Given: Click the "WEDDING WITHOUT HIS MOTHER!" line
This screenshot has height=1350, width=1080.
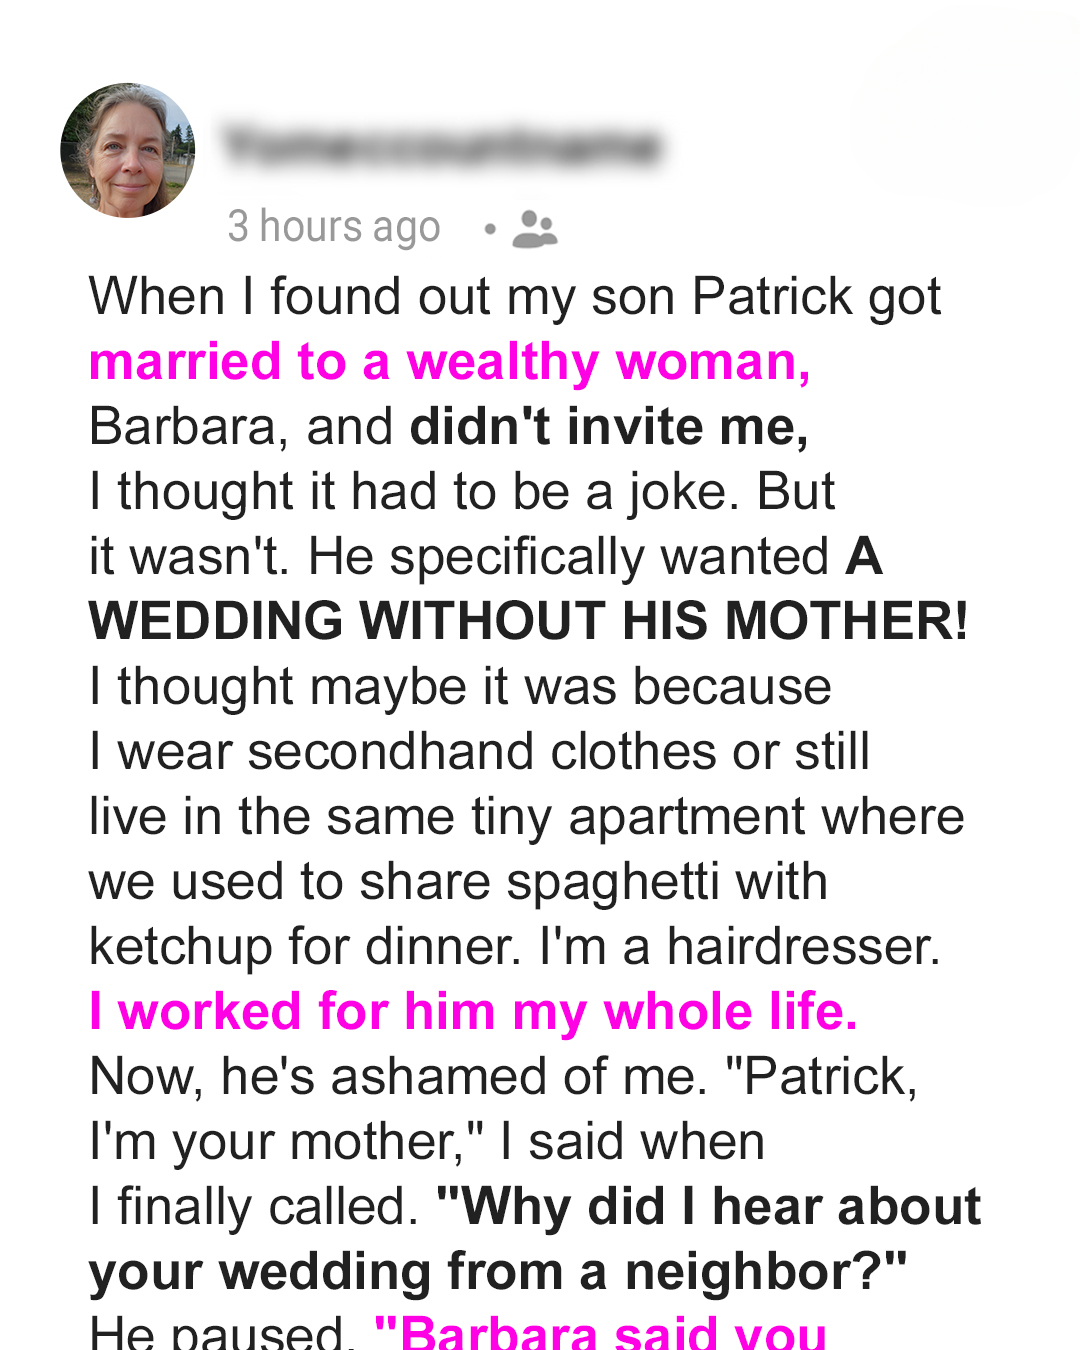Looking at the screenshot, I should [528, 621].
